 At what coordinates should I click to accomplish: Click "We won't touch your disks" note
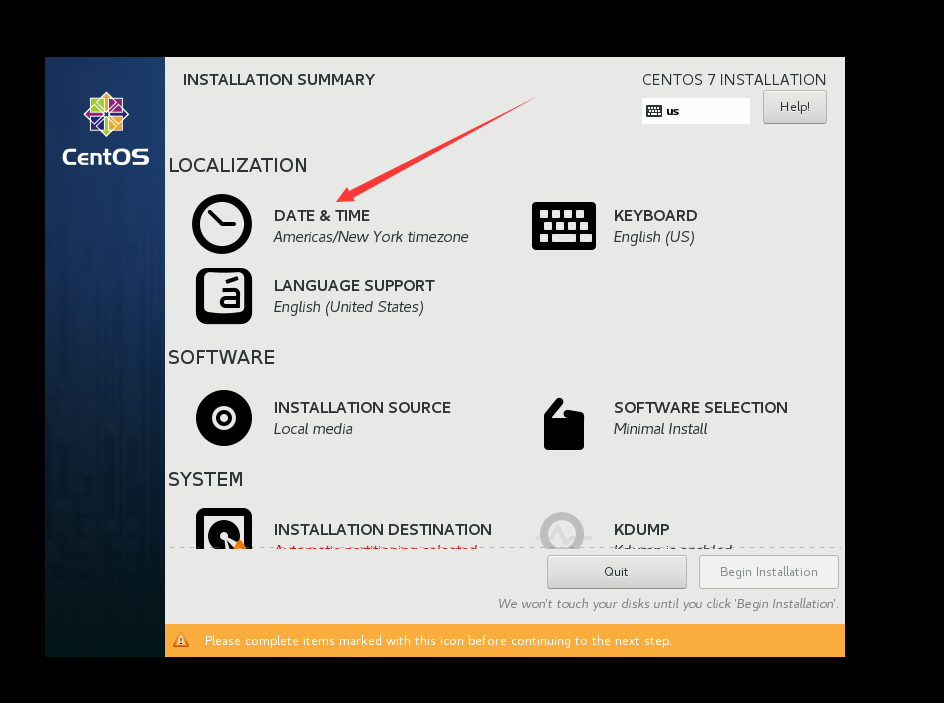668,604
